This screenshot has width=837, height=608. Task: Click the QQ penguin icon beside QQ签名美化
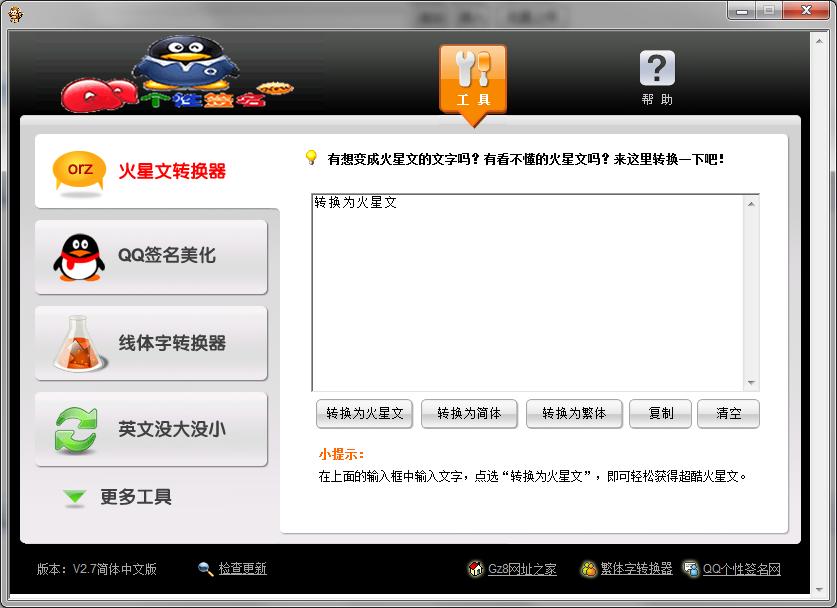79,257
